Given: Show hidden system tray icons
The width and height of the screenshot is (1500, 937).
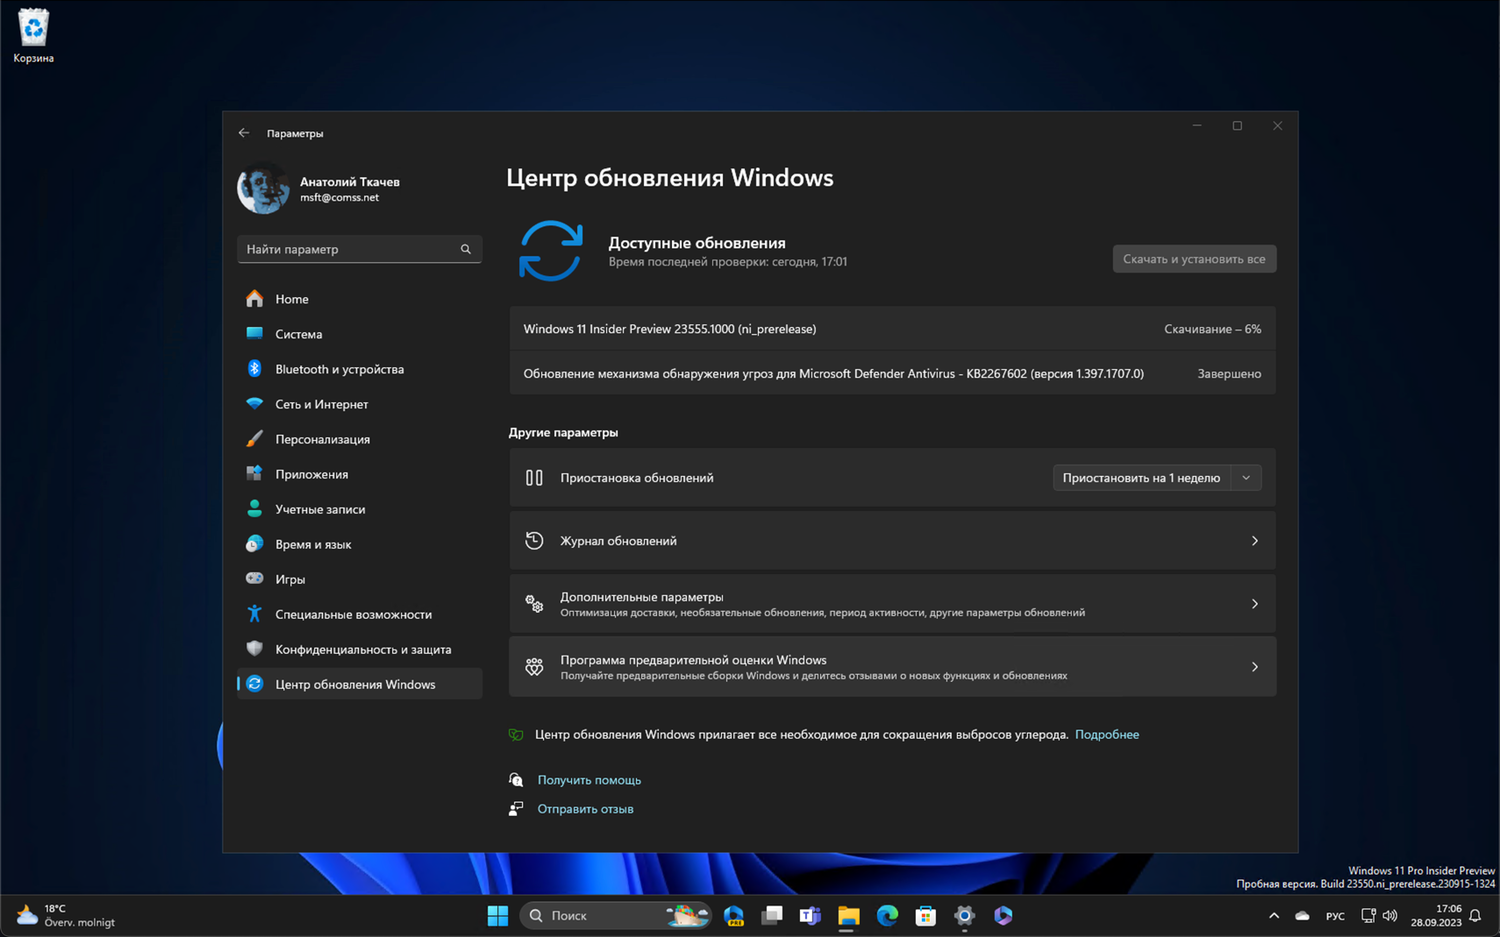Looking at the screenshot, I should 1273,915.
